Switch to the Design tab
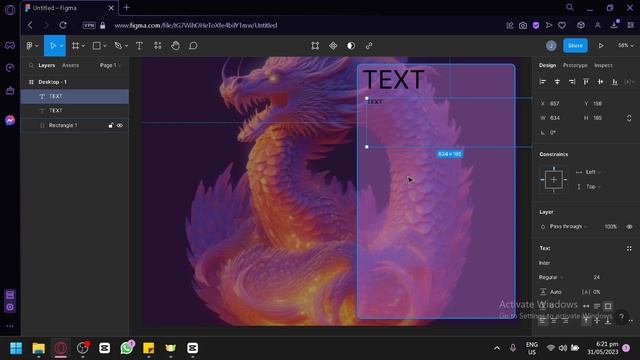 pos(547,65)
